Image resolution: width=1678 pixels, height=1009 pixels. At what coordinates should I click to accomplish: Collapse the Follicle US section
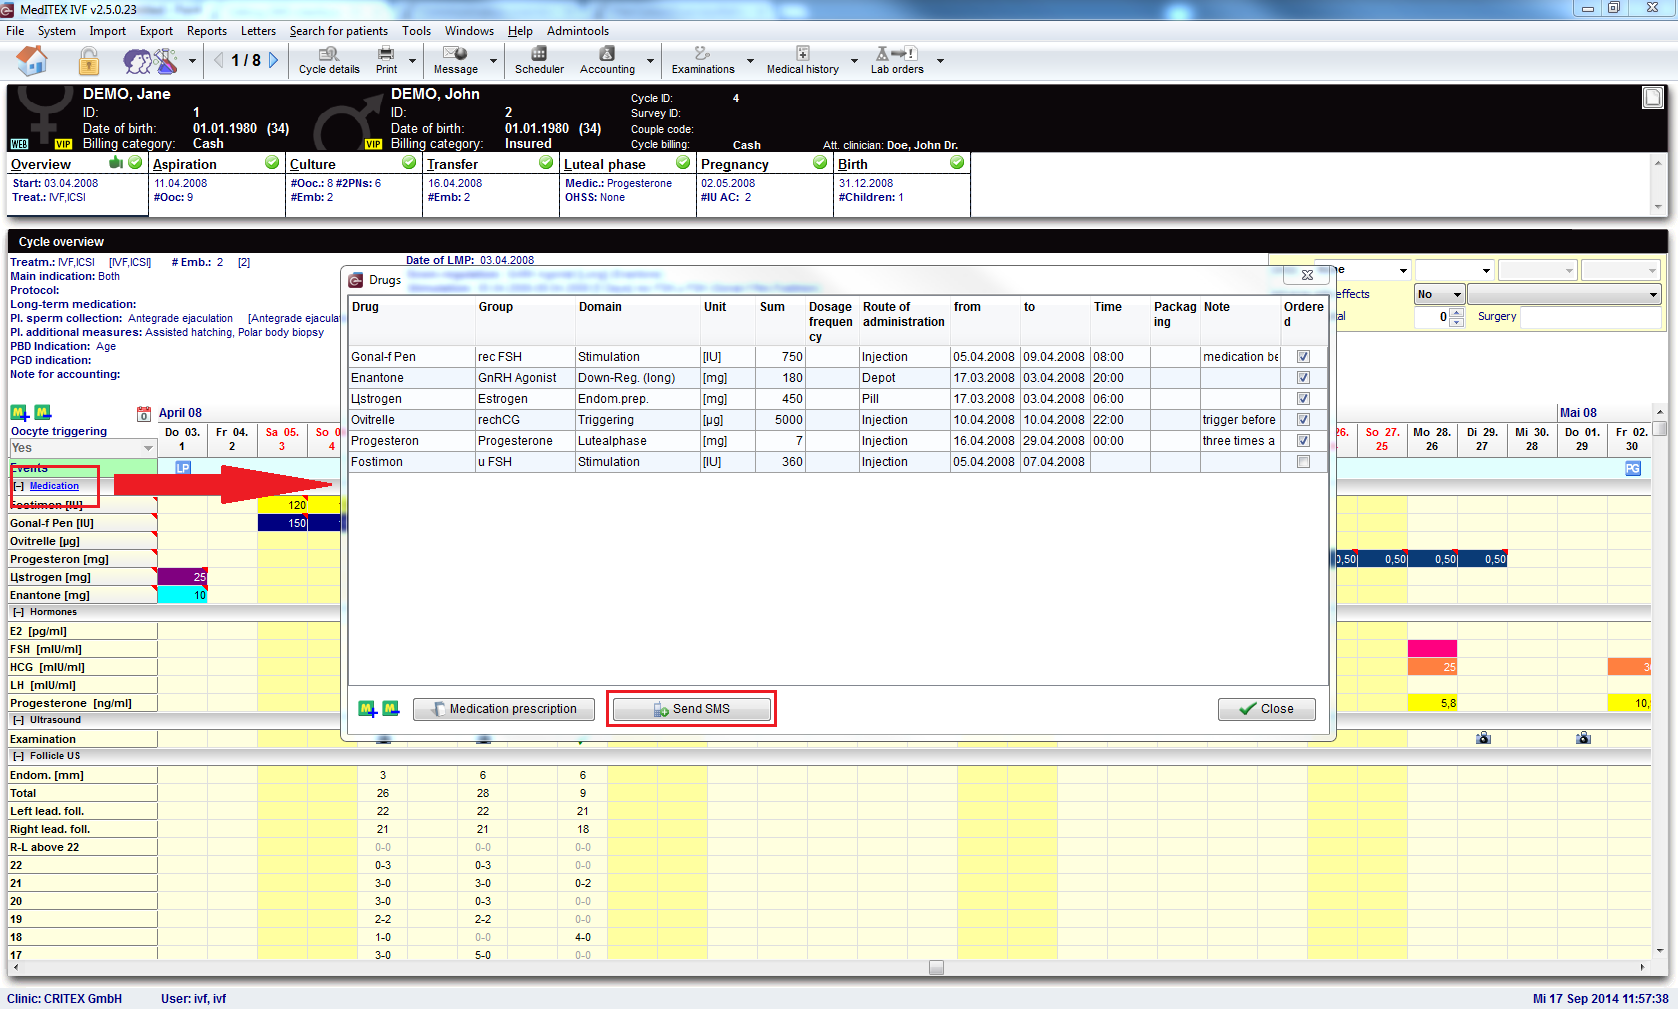tap(18, 756)
